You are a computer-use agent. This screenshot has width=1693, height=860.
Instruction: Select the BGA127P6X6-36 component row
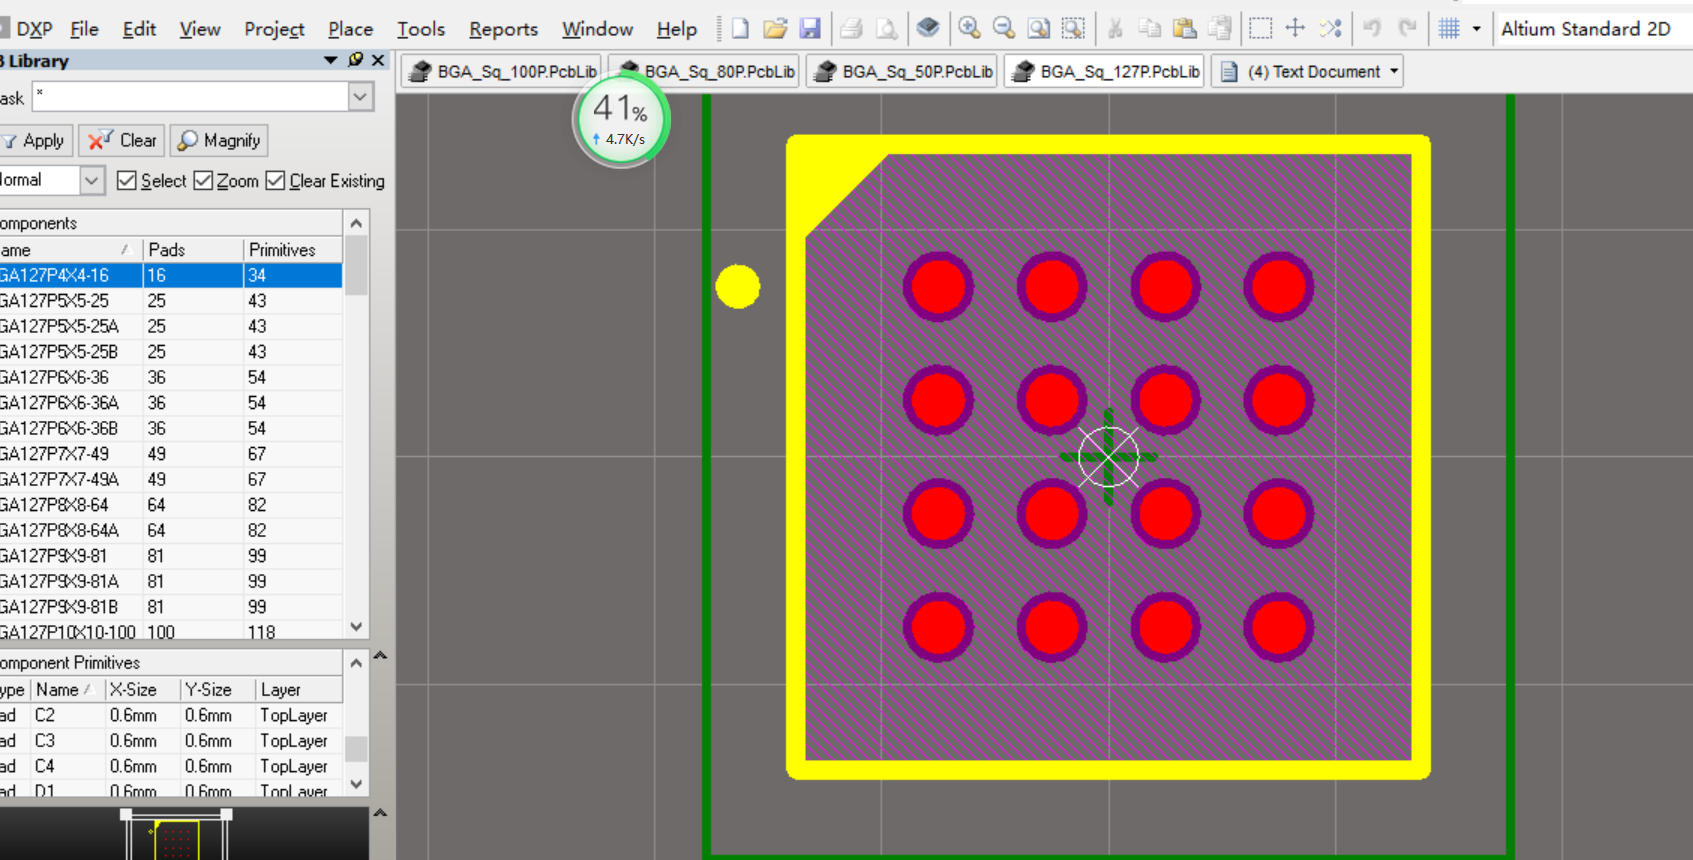(60, 378)
